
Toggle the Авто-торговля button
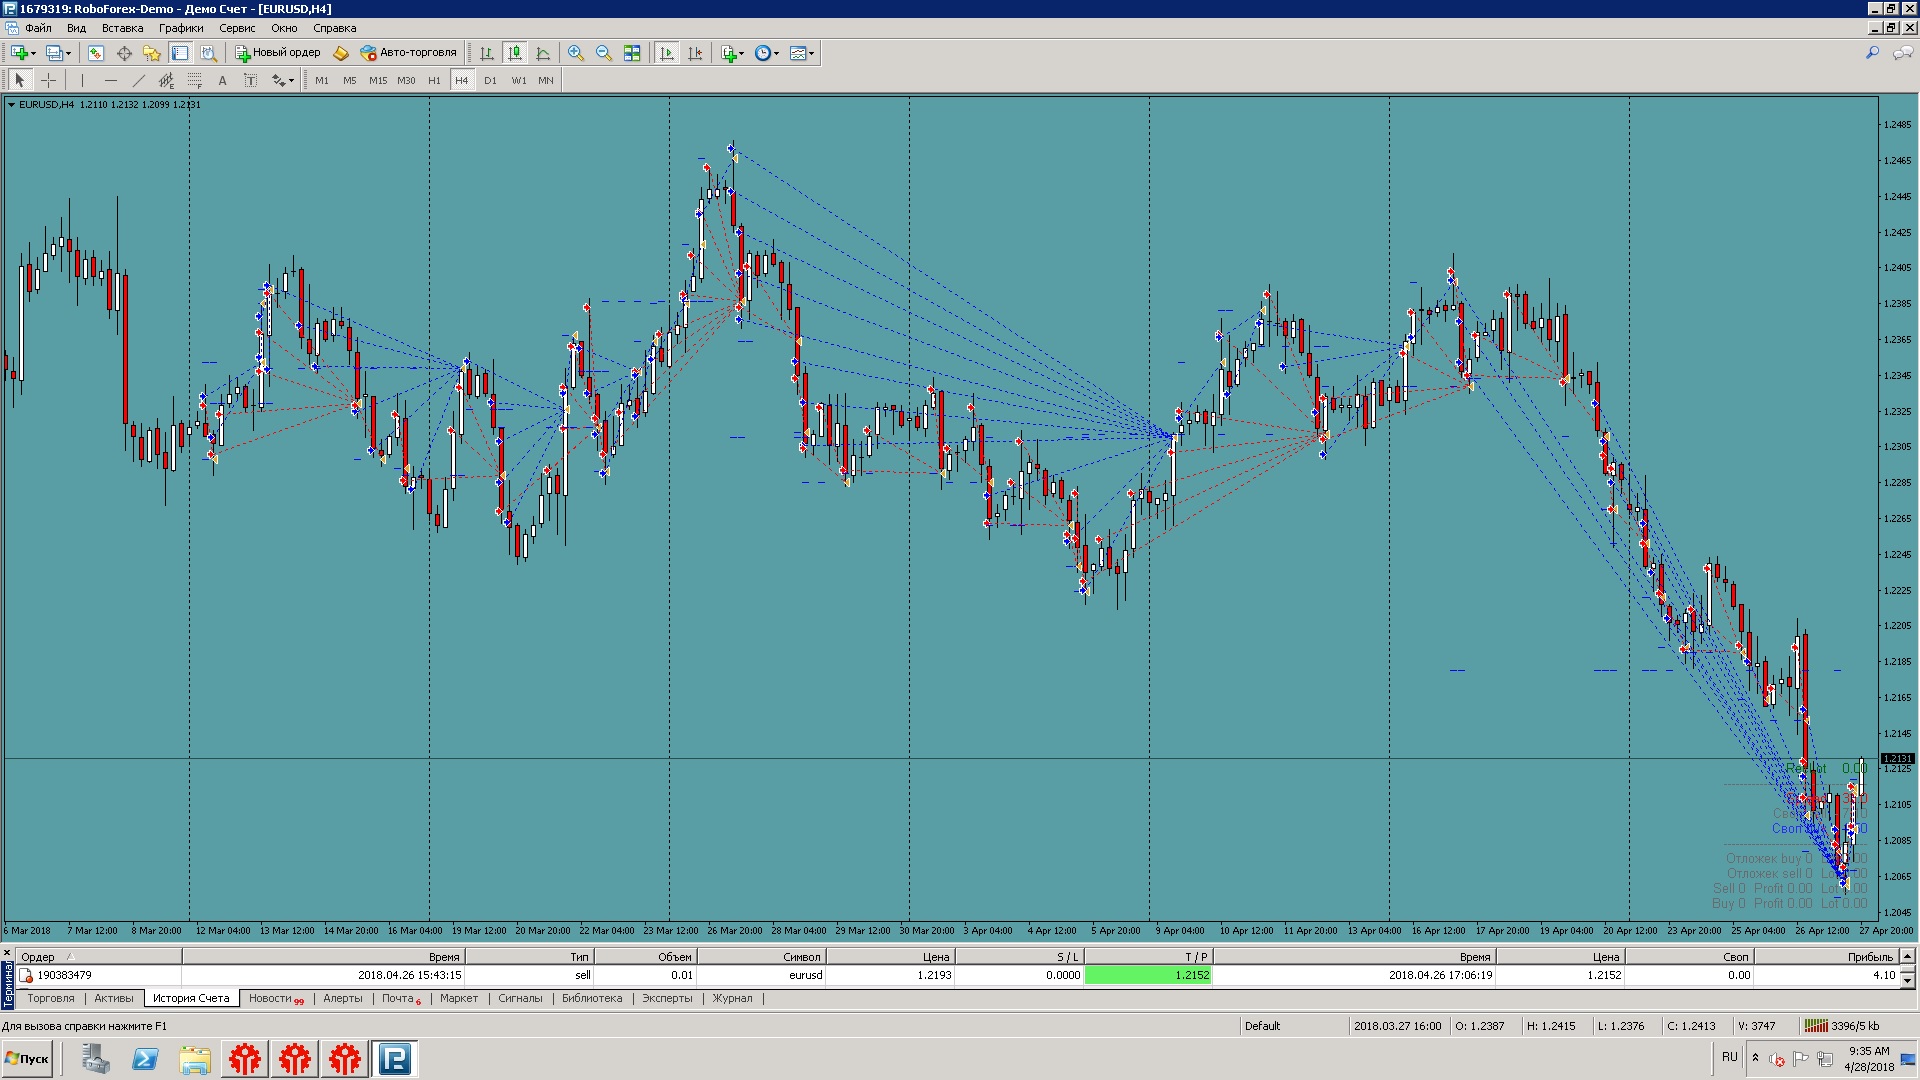[x=408, y=53]
